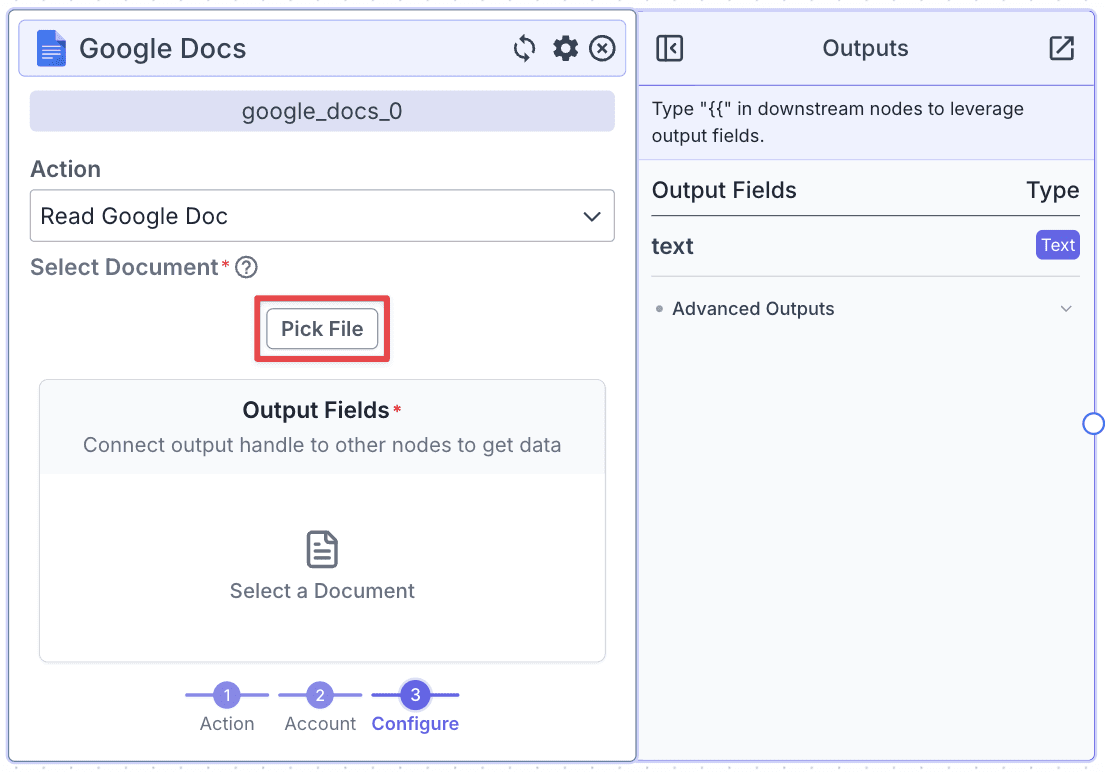1105x772 pixels.
Task: Click the Type column header
Action: click(1053, 190)
